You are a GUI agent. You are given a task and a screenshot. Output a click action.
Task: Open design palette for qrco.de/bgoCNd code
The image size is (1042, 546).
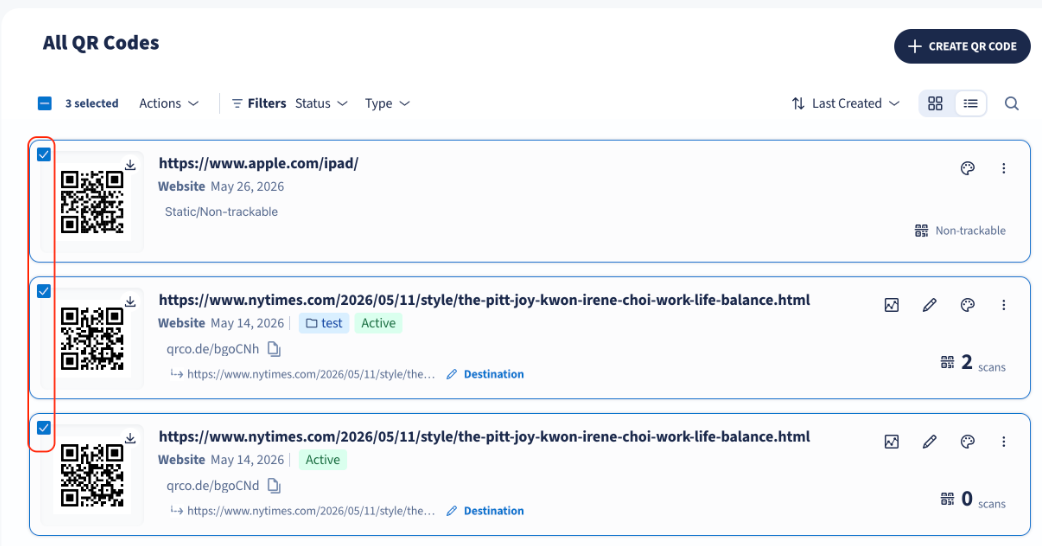[968, 442]
